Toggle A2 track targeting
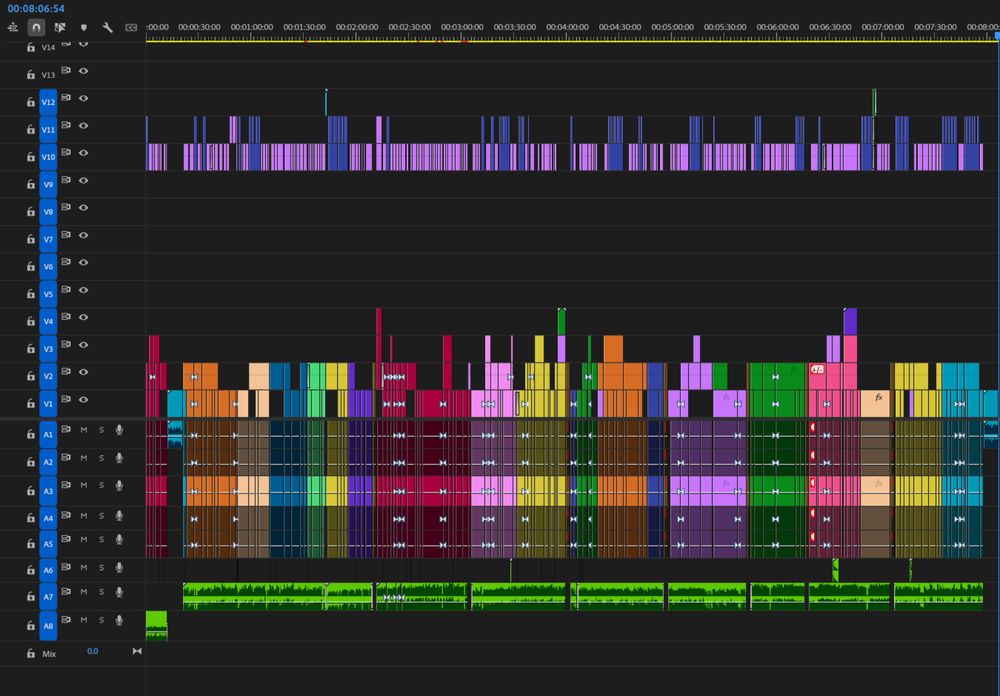1000x696 pixels. 48,462
